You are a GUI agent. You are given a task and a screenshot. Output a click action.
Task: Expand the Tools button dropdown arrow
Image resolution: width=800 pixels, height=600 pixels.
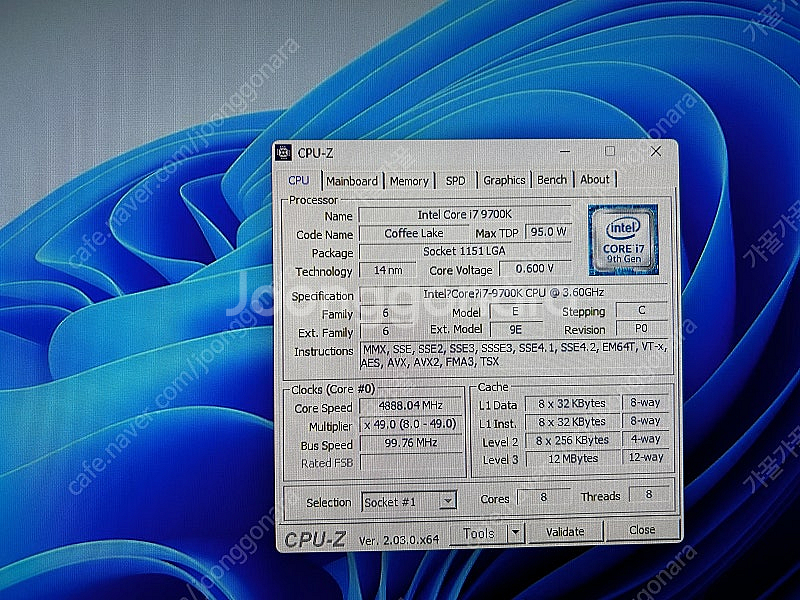point(516,533)
